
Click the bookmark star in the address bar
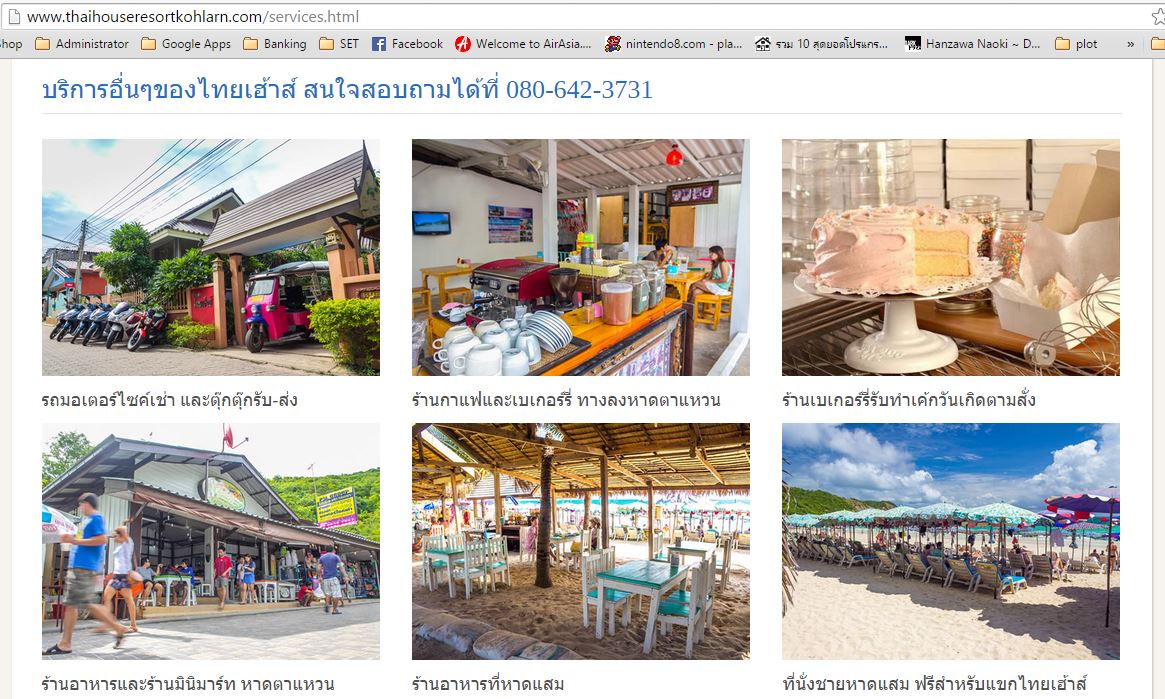[x=1158, y=16]
